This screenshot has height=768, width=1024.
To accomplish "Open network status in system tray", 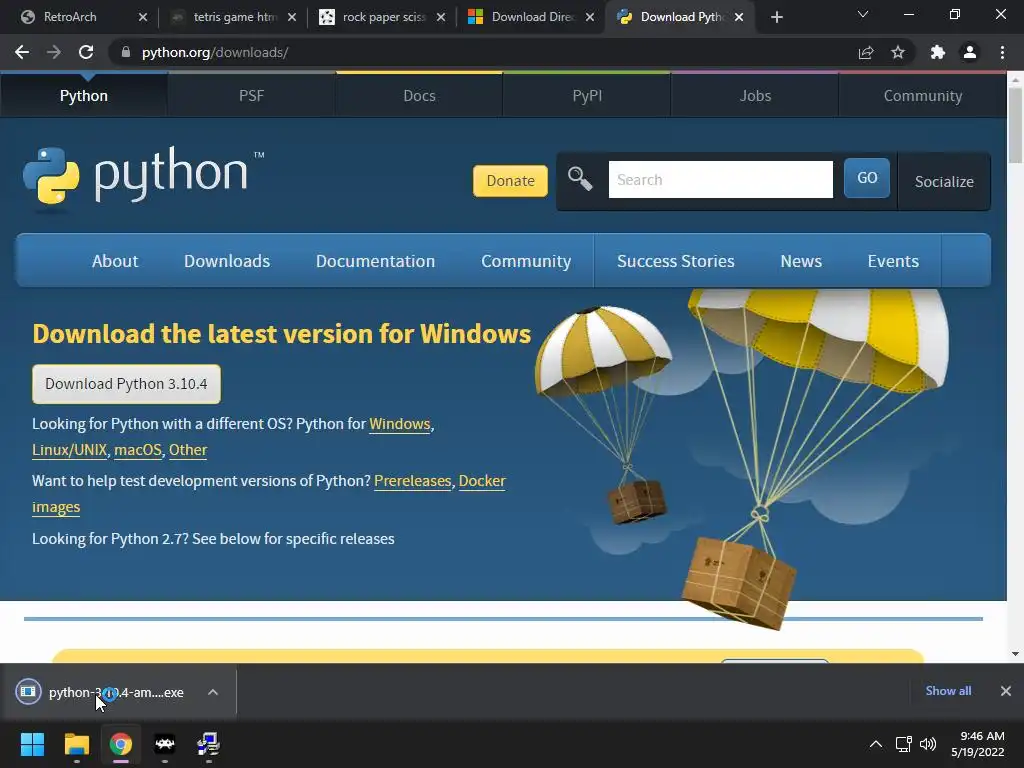I will click(x=903, y=744).
